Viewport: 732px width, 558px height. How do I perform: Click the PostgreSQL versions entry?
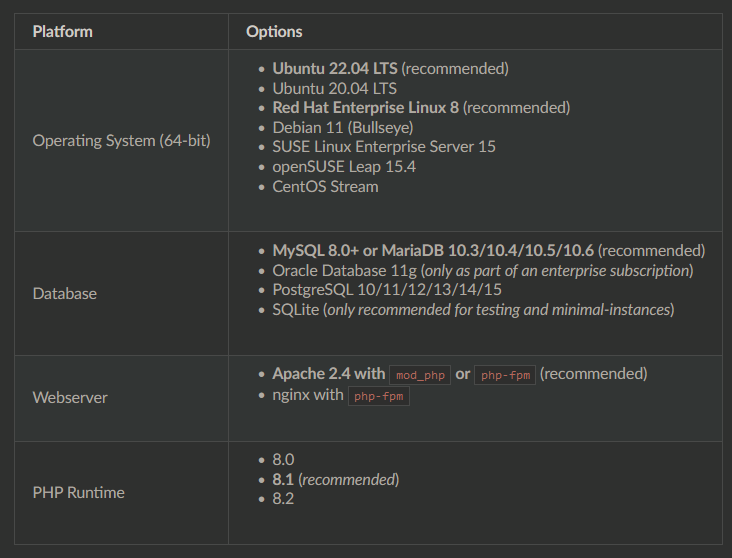point(386,290)
